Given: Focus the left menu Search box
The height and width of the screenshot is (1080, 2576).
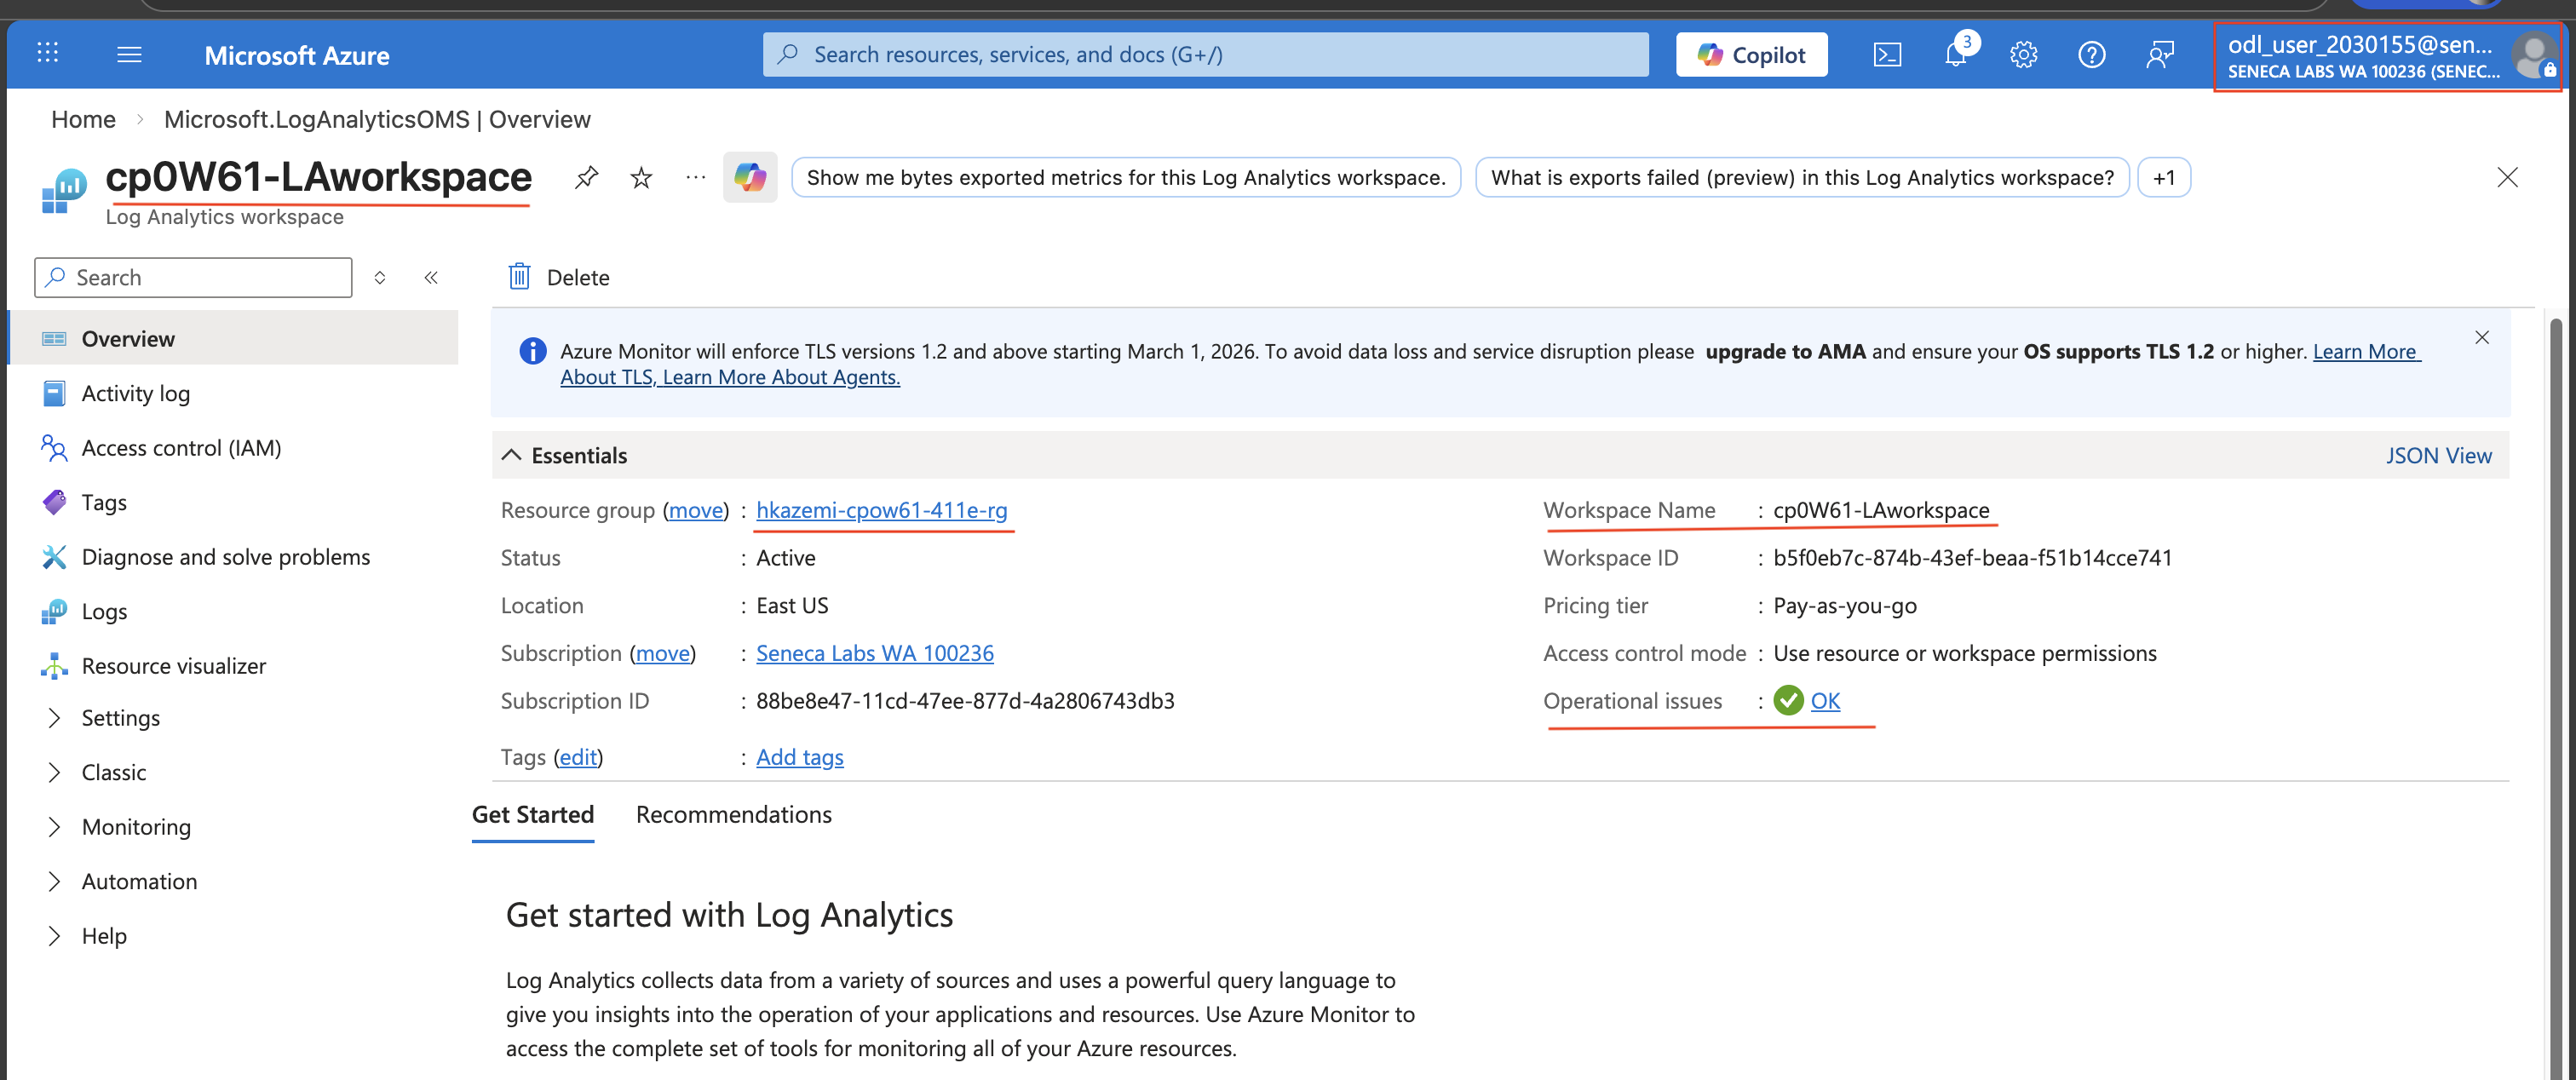Looking at the screenshot, I should click(x=193, y=277).
